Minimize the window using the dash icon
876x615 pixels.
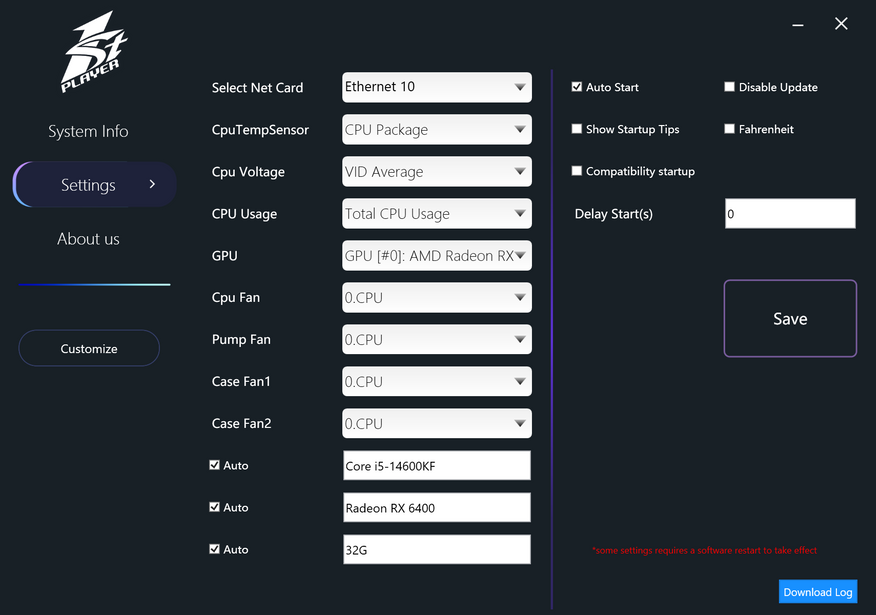click(x=798, y=24)
